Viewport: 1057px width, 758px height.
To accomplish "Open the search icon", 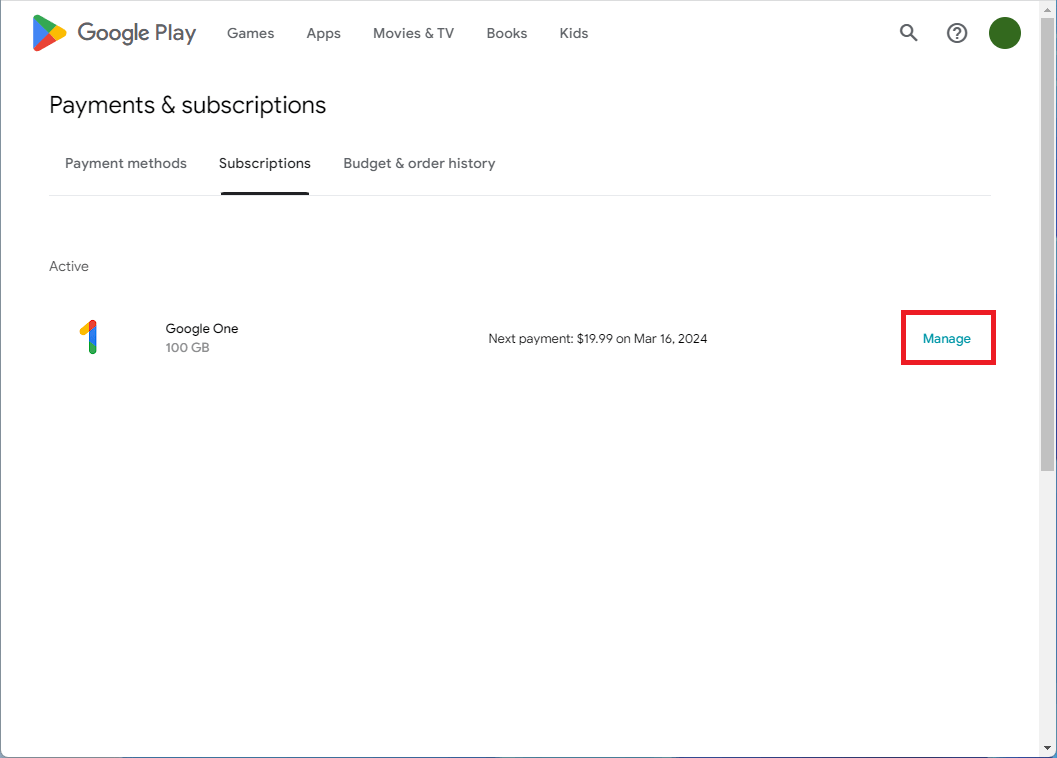I will pyautogui.click(x=908, y=33).
